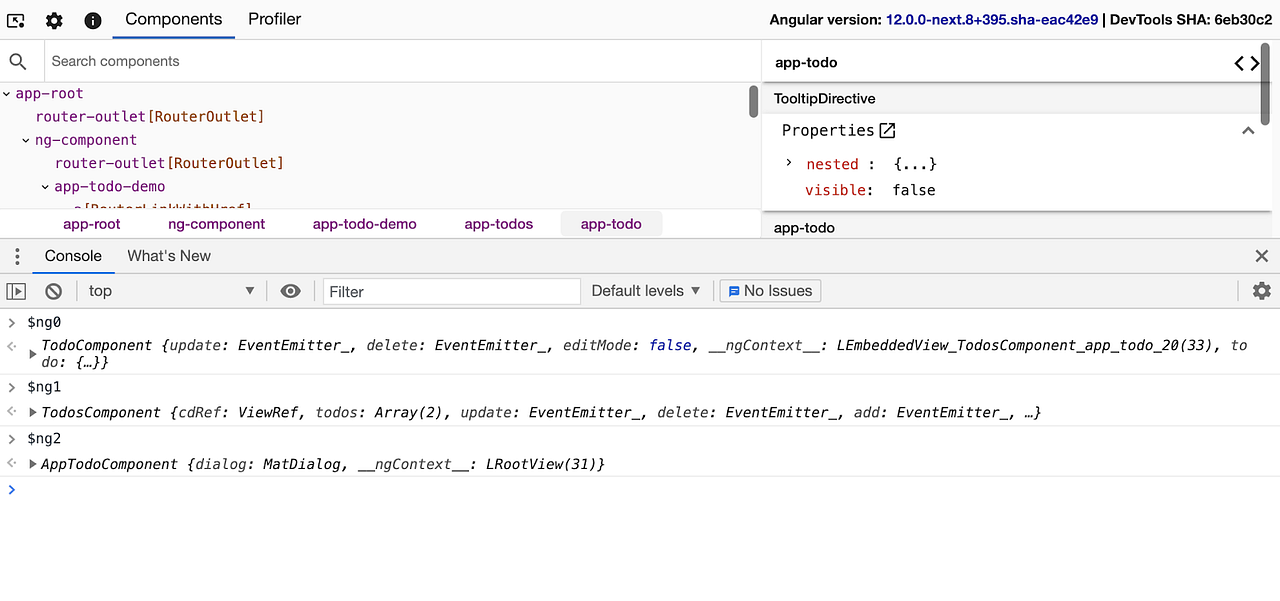Open the What's New tab
The height and width of the screenshot is (601, 1280).
pos(168,256)
